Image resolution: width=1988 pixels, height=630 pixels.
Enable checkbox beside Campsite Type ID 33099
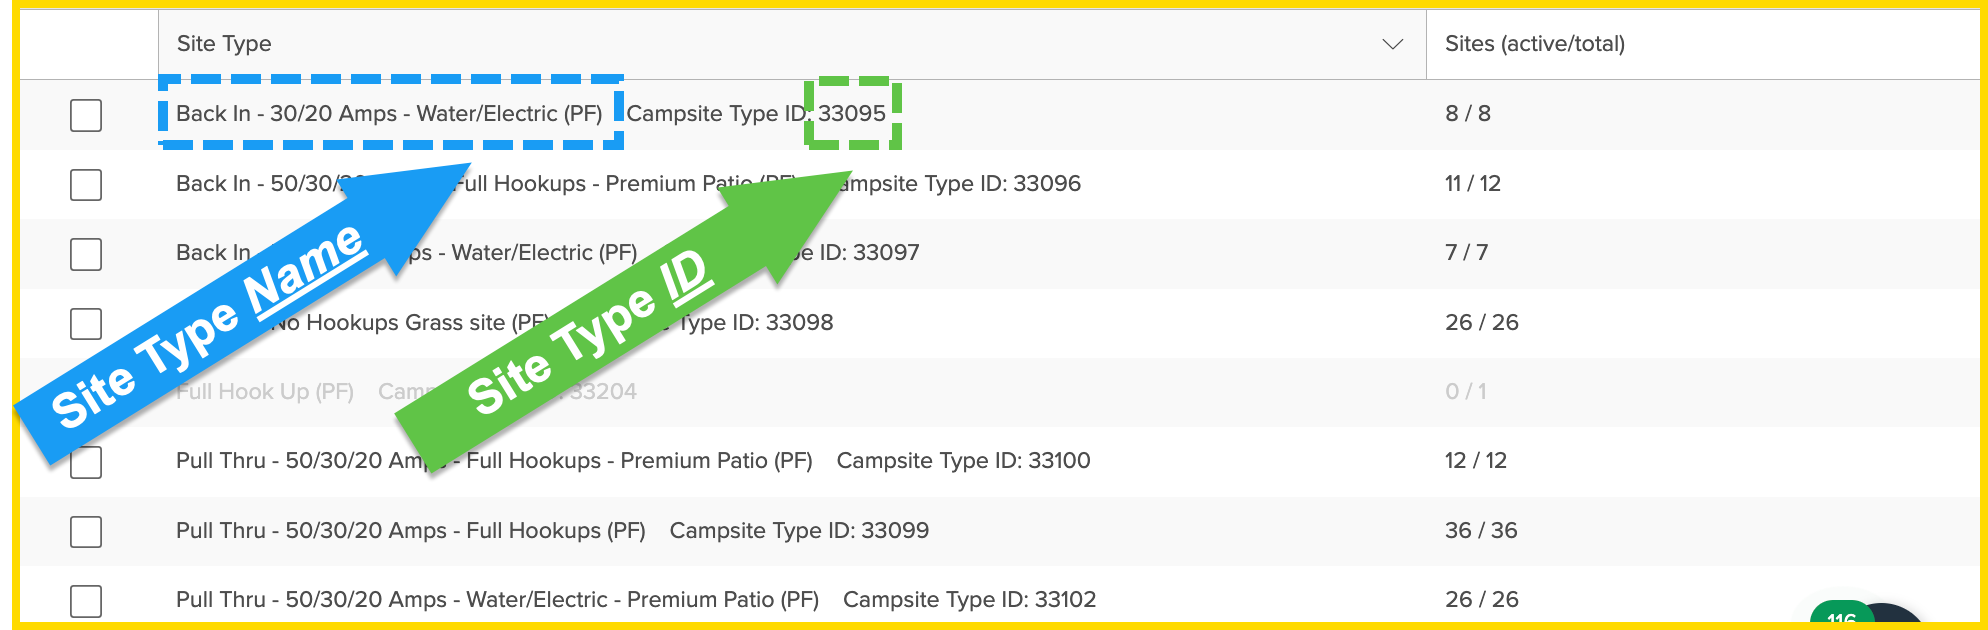(86, 532)
